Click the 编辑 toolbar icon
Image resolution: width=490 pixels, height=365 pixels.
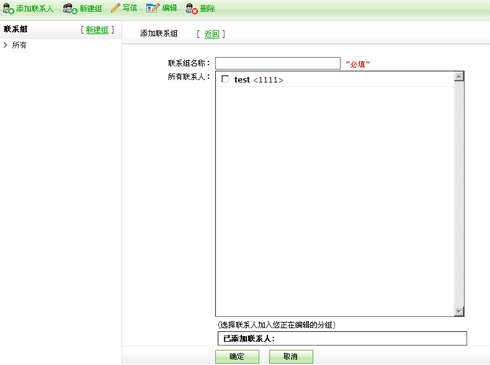point(153,8)
